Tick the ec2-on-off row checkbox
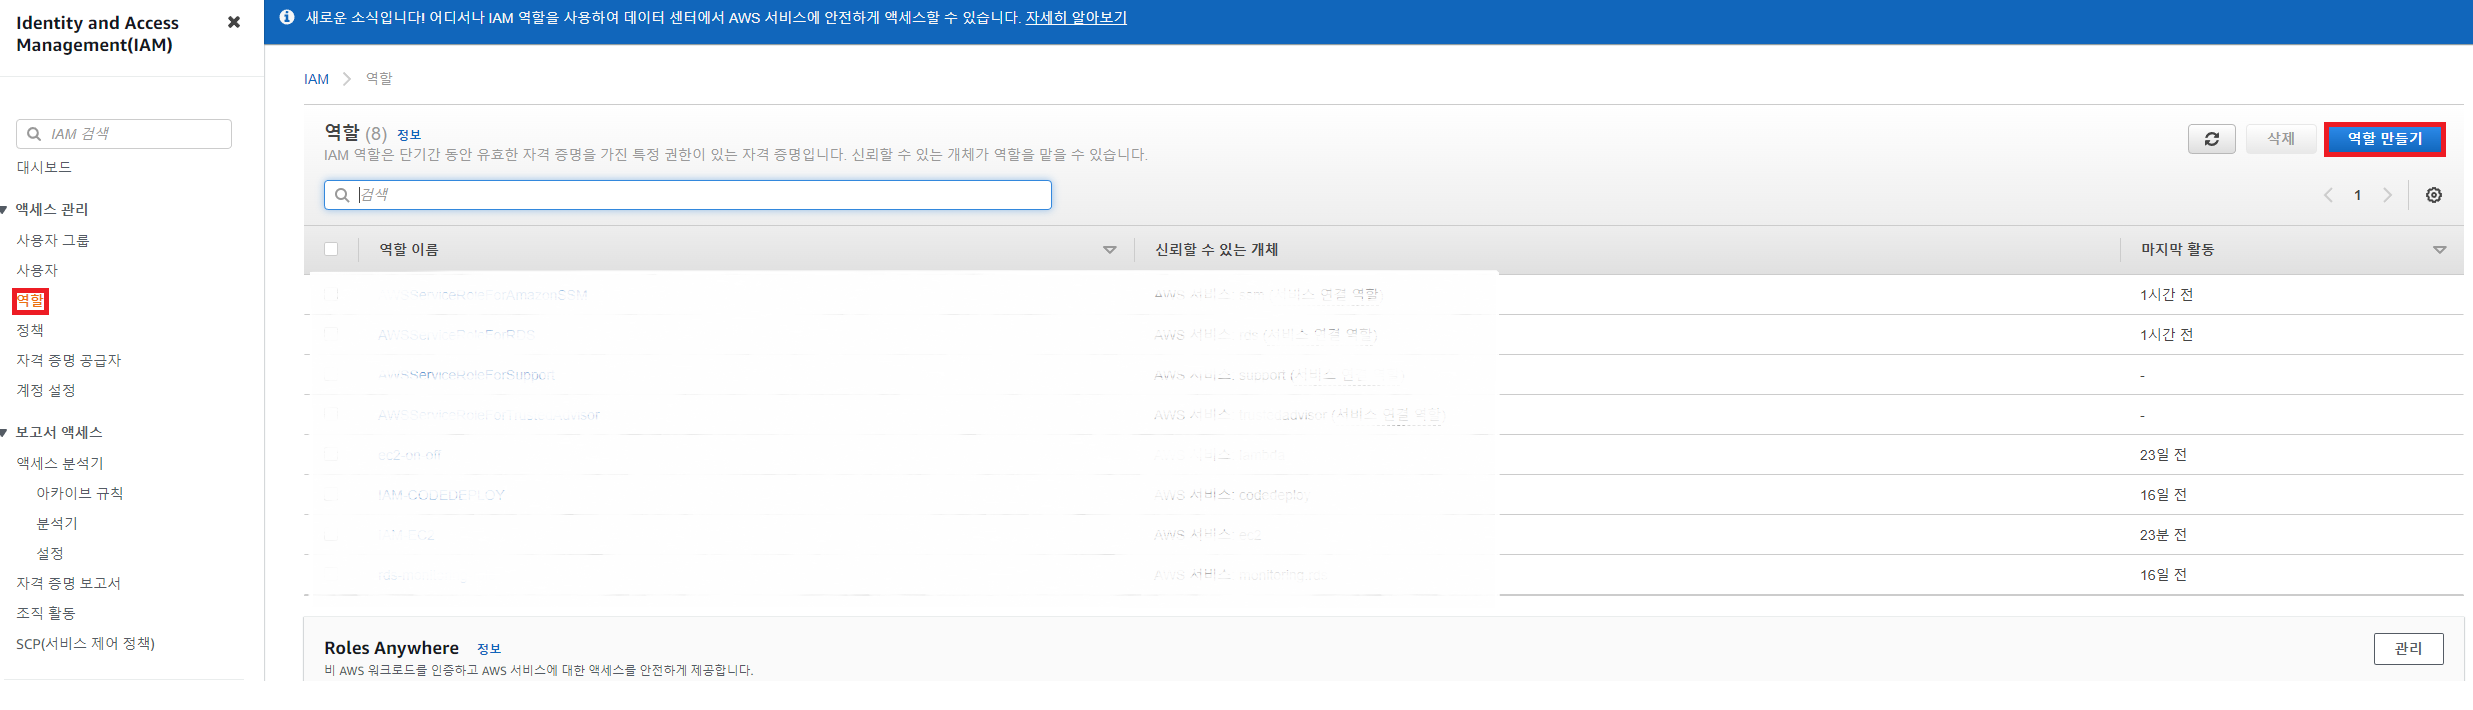The height and width of the screenshot is (710, 2473). click(x=331, y=454)
